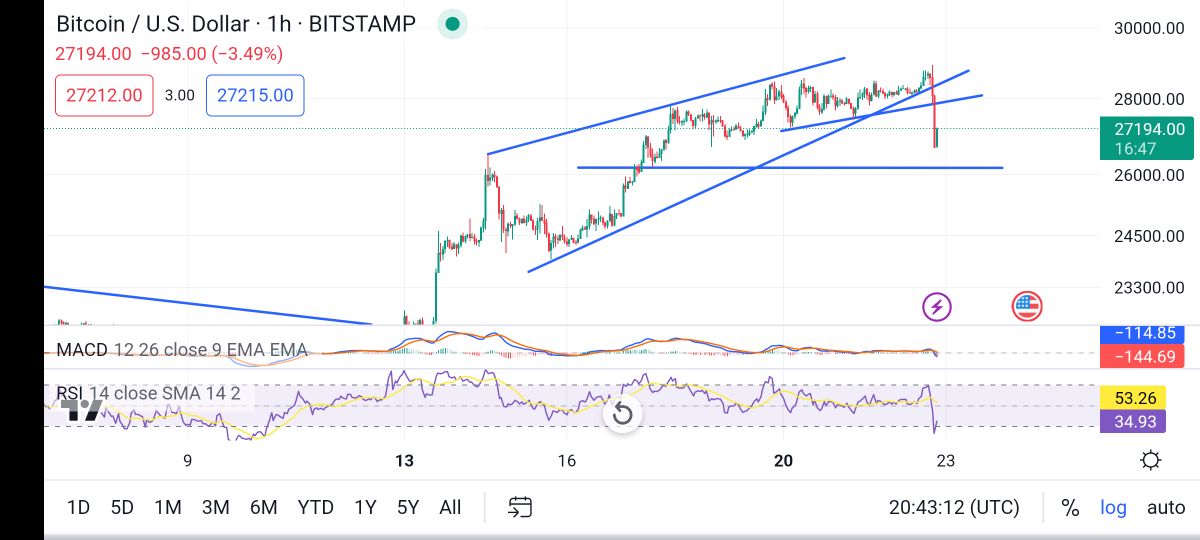
Task: Click the green market status dot icon
Action: pos(453,24)
